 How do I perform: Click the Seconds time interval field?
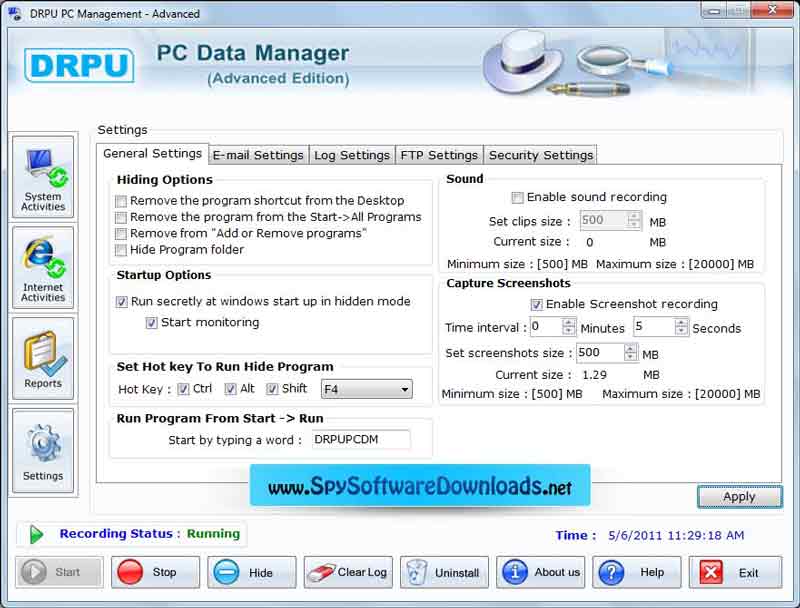655,326
